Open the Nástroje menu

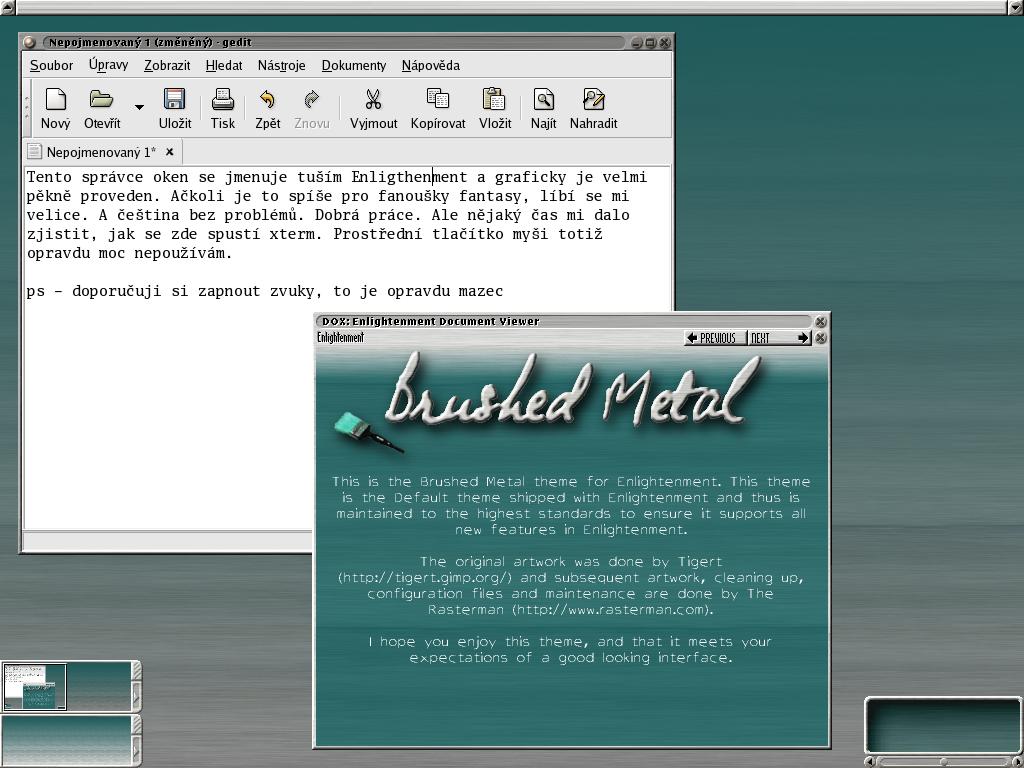coord(281,65)
